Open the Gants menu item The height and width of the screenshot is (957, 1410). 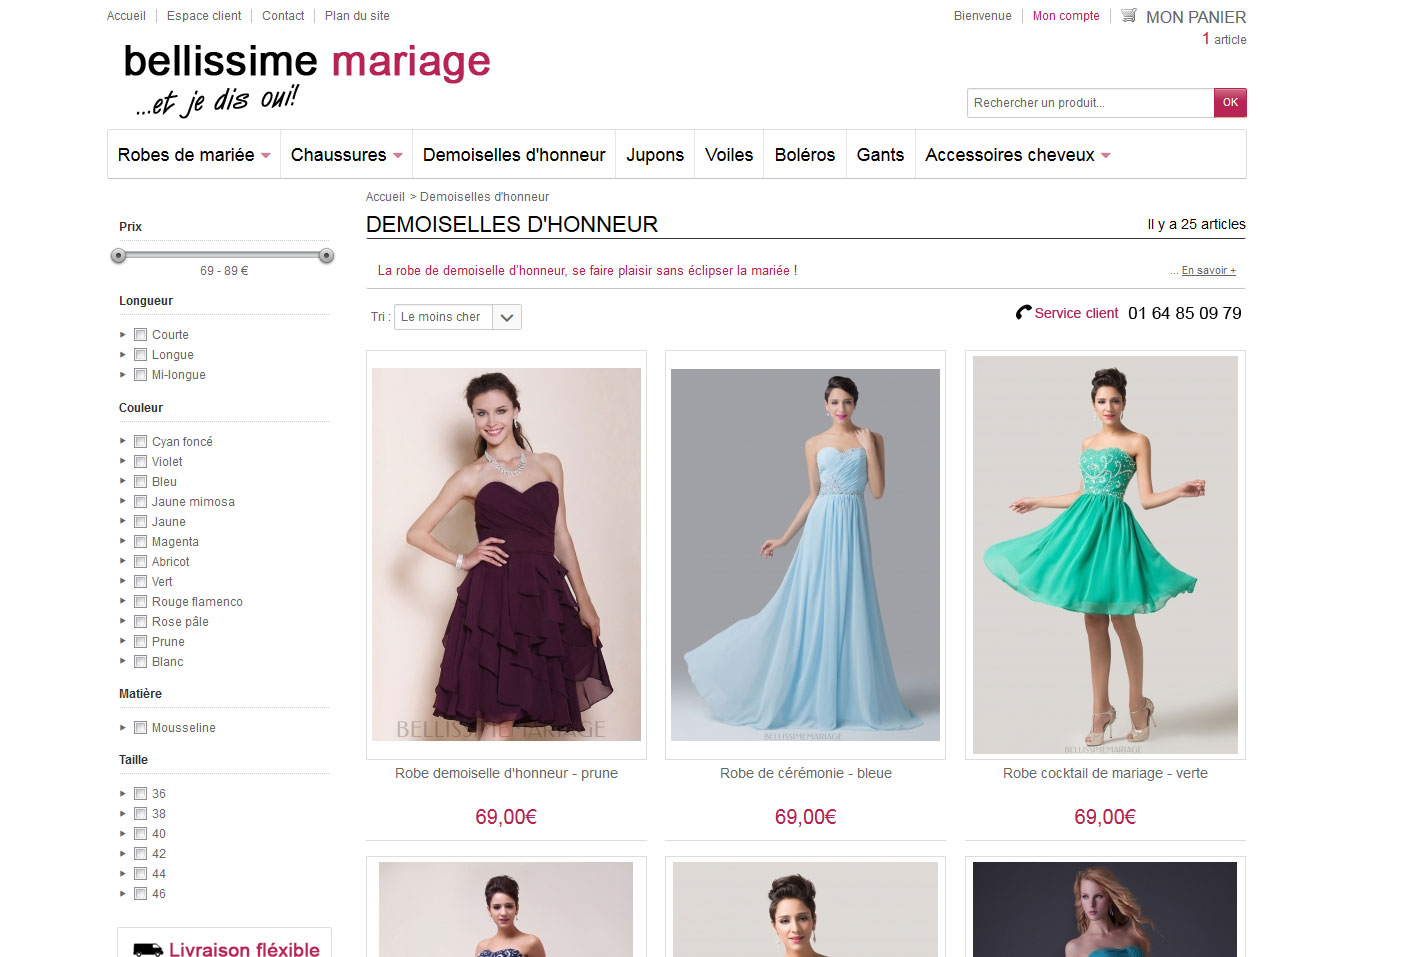click(880, 155)
